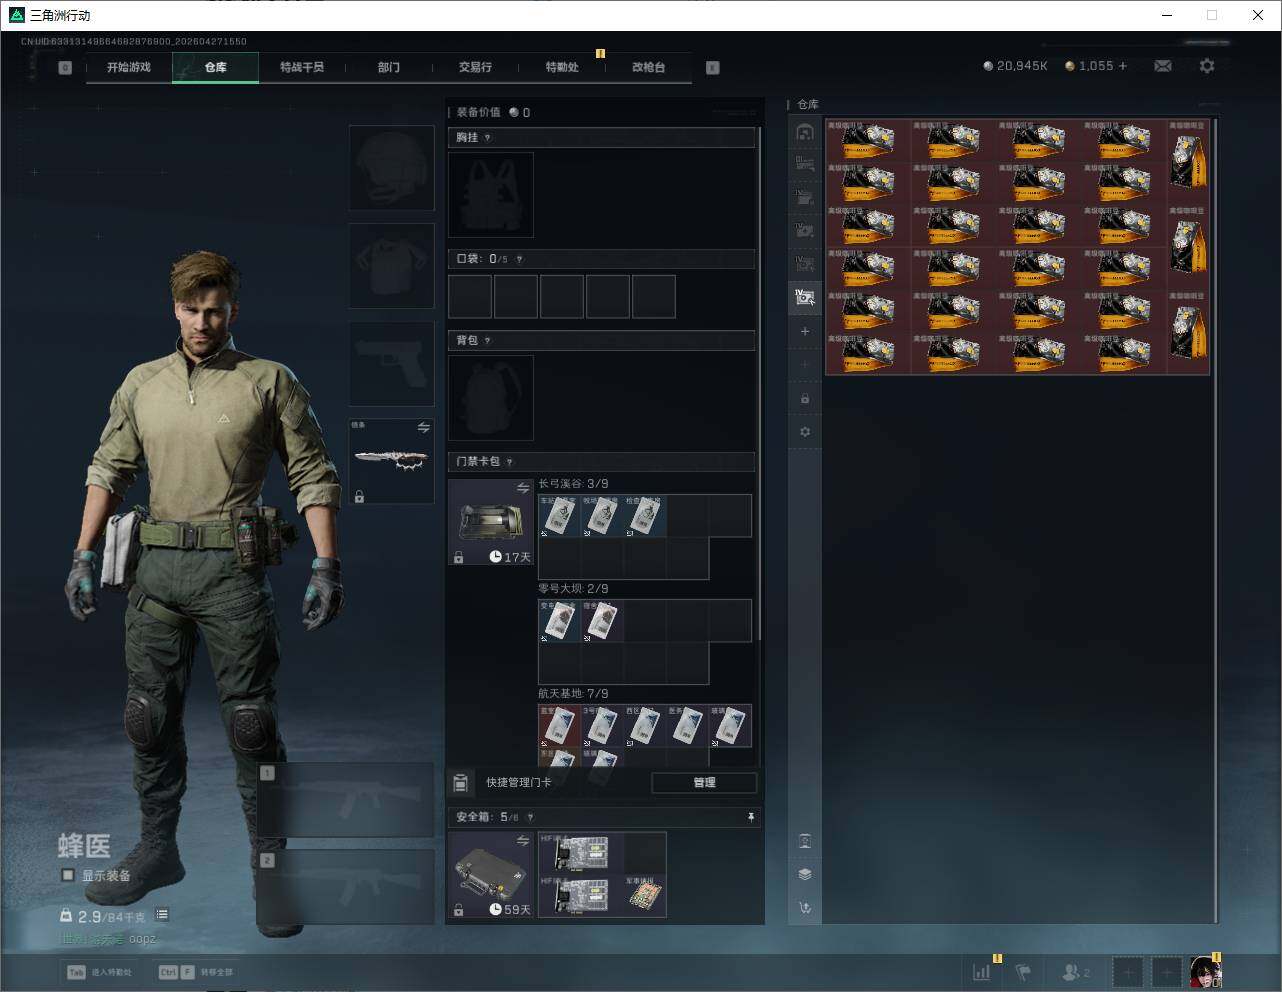Click the warehouse scrollbar
This screenshot has height=992, width=1282.
(x=1216, y=520)
